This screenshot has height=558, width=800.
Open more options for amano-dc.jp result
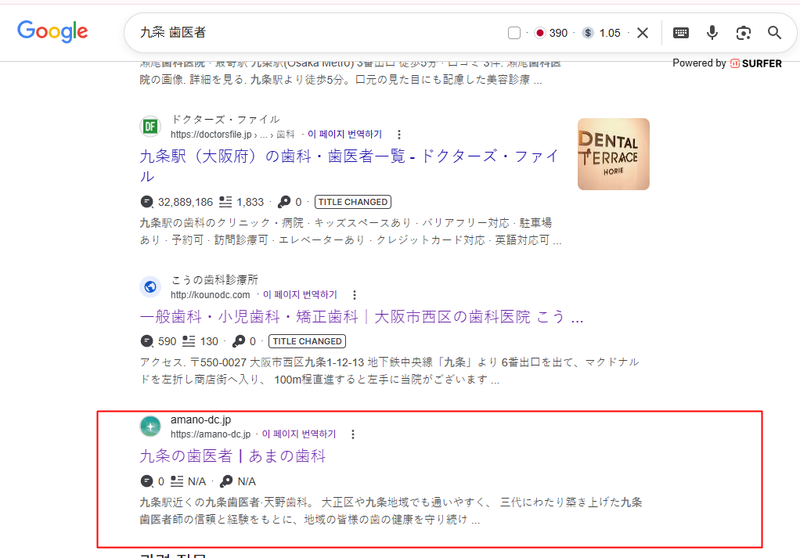(x=353, y=434)
